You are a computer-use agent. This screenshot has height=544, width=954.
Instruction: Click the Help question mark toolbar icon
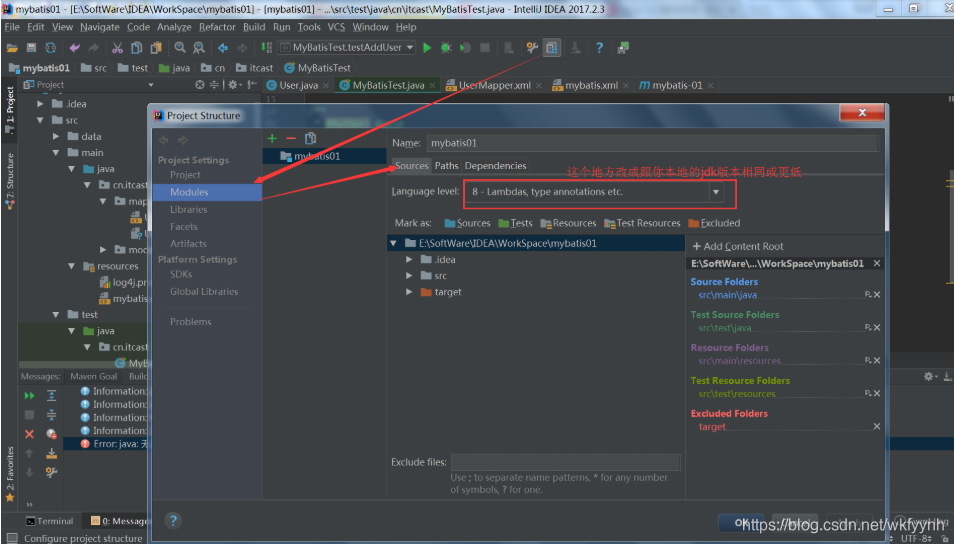coord(599,47)
